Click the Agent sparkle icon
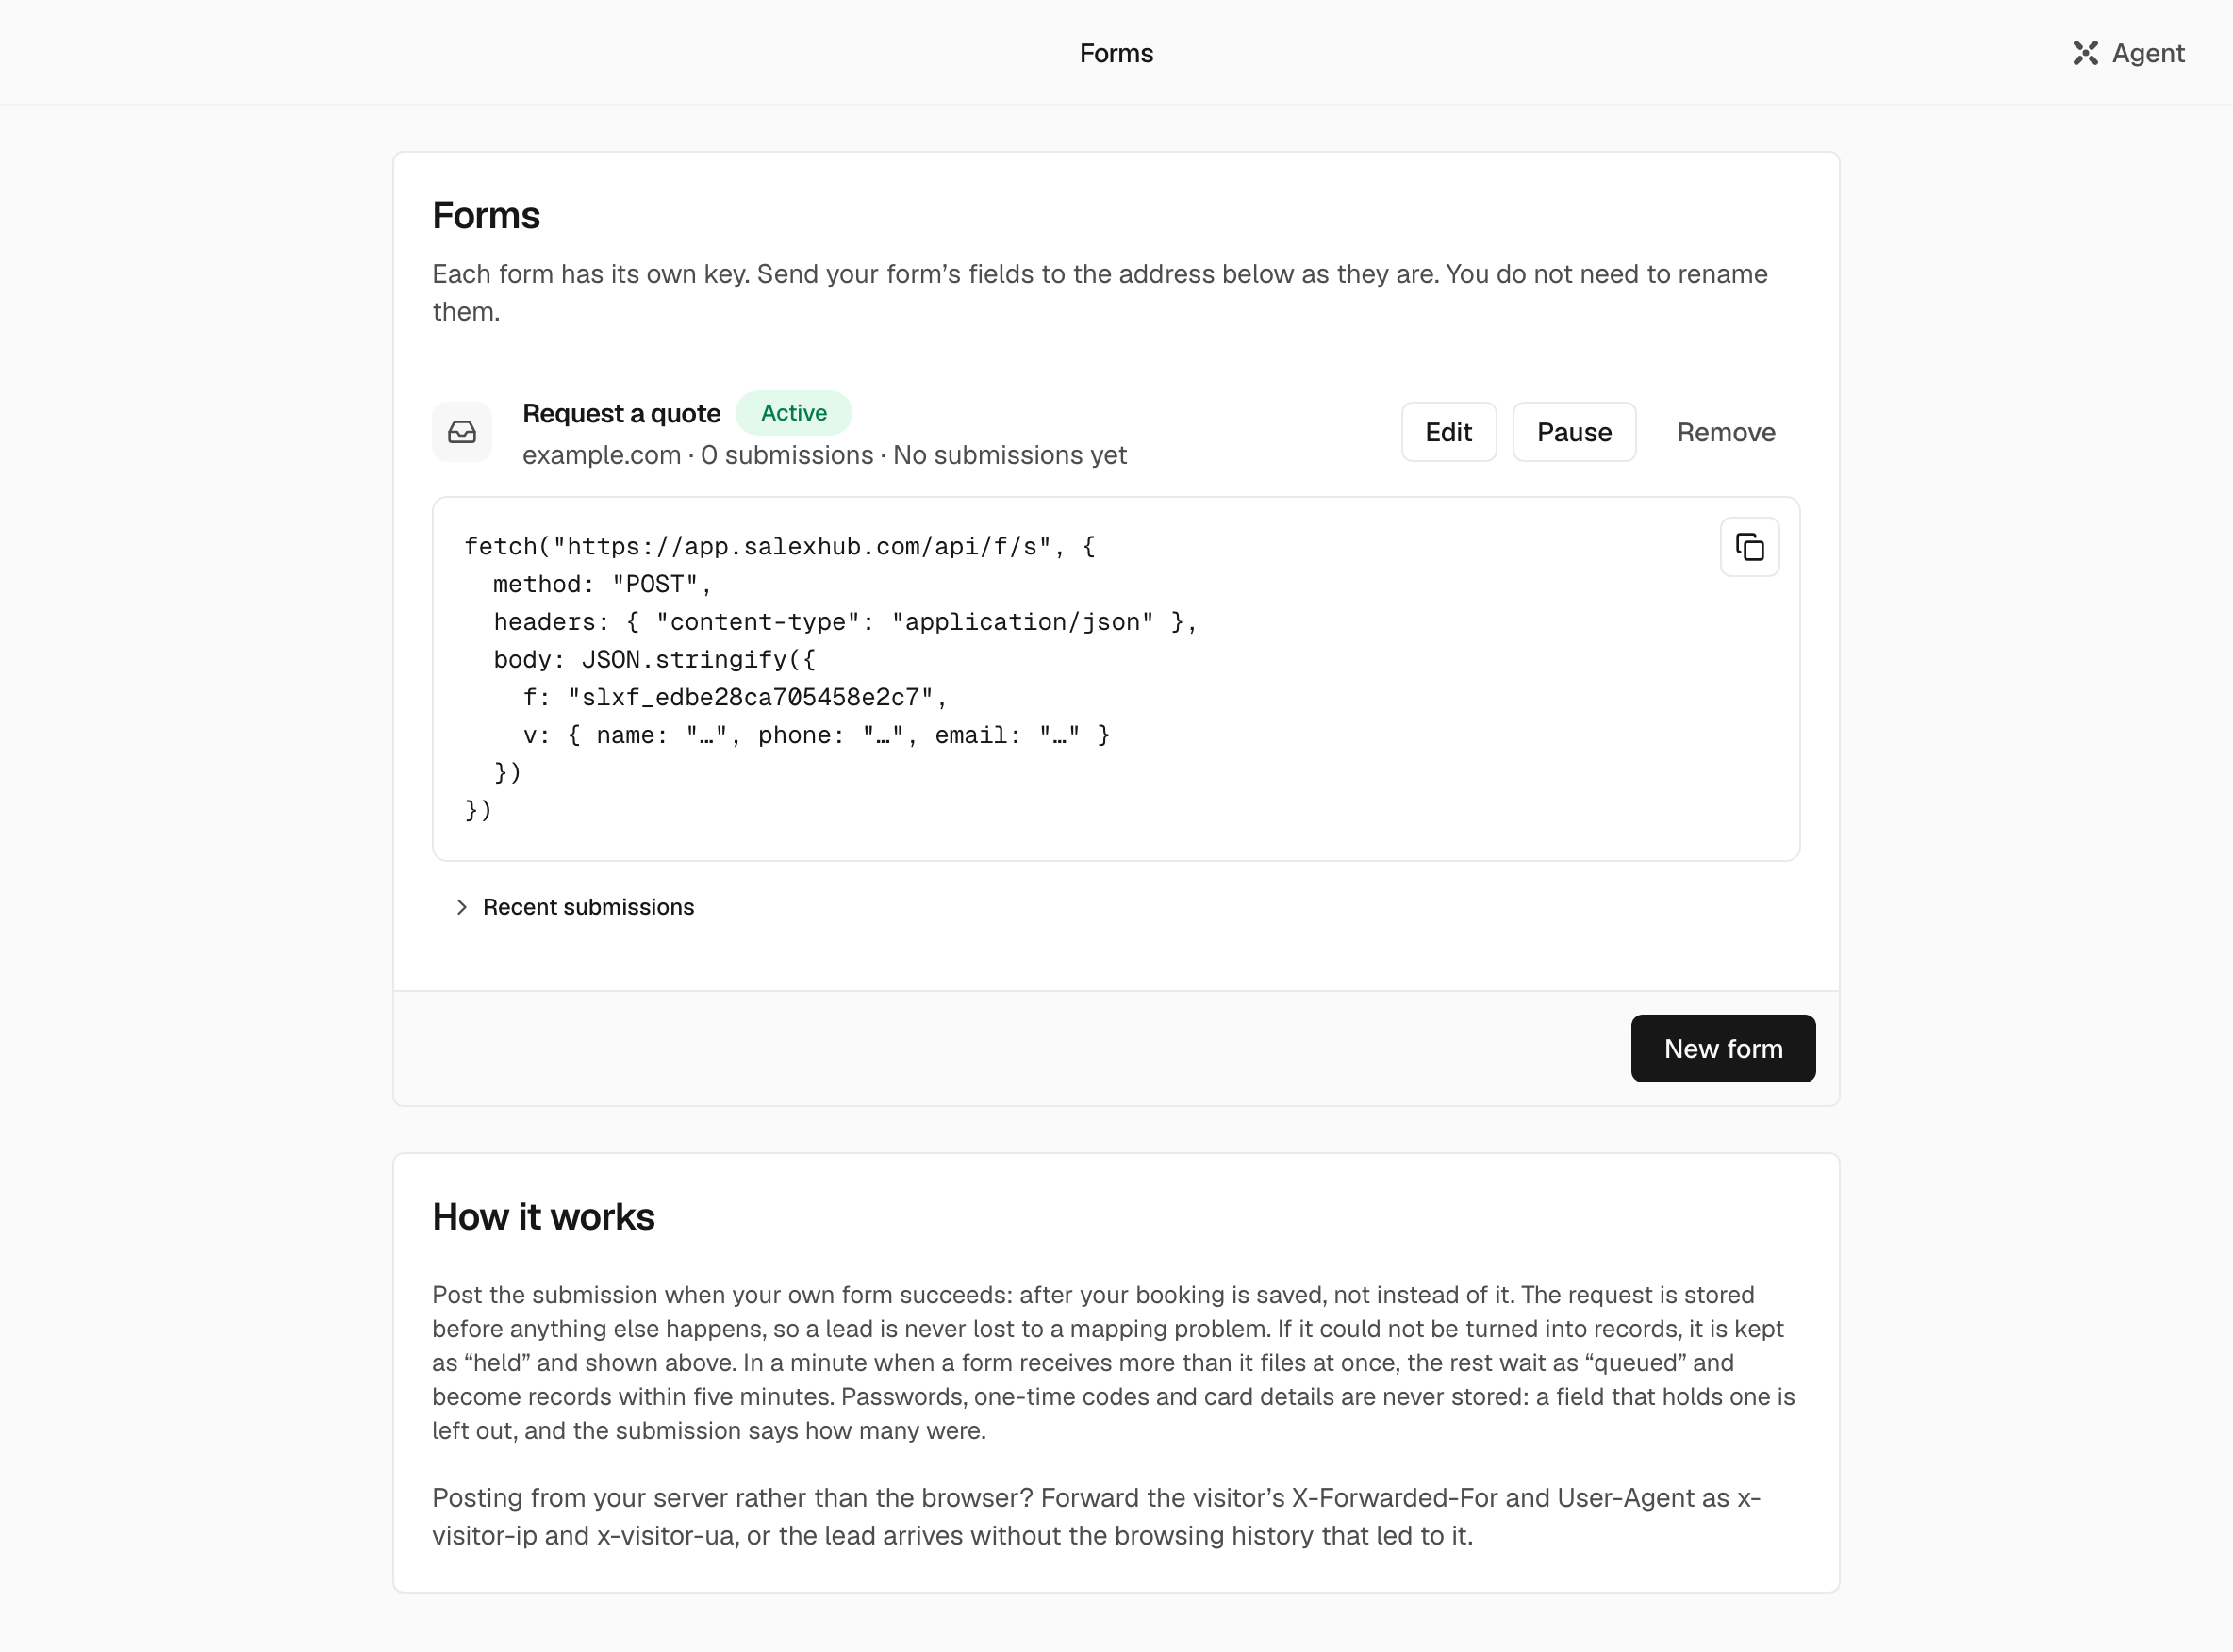This screenshot has height=1652, width=2233. pyautogui.click(x=2085, y=53)
